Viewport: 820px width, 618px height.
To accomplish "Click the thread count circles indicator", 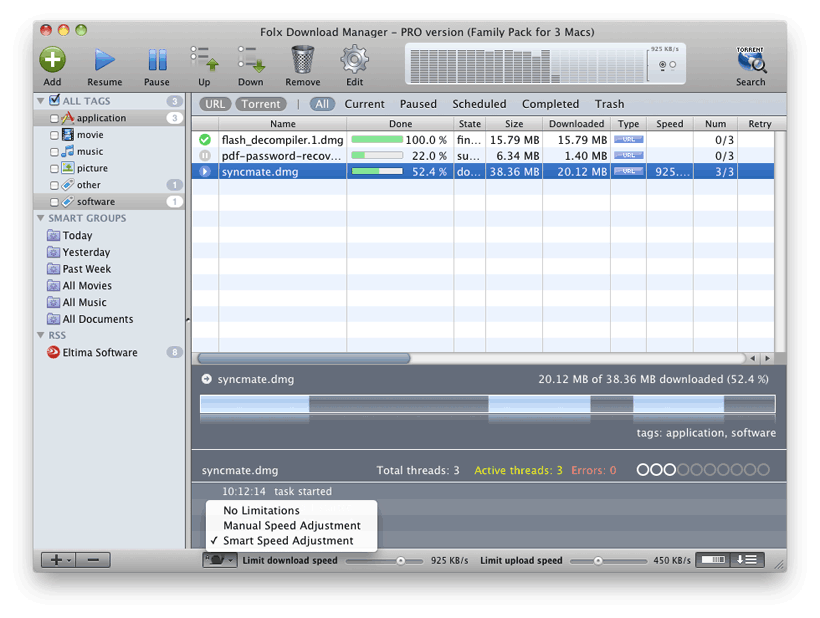I will (703, 470).
